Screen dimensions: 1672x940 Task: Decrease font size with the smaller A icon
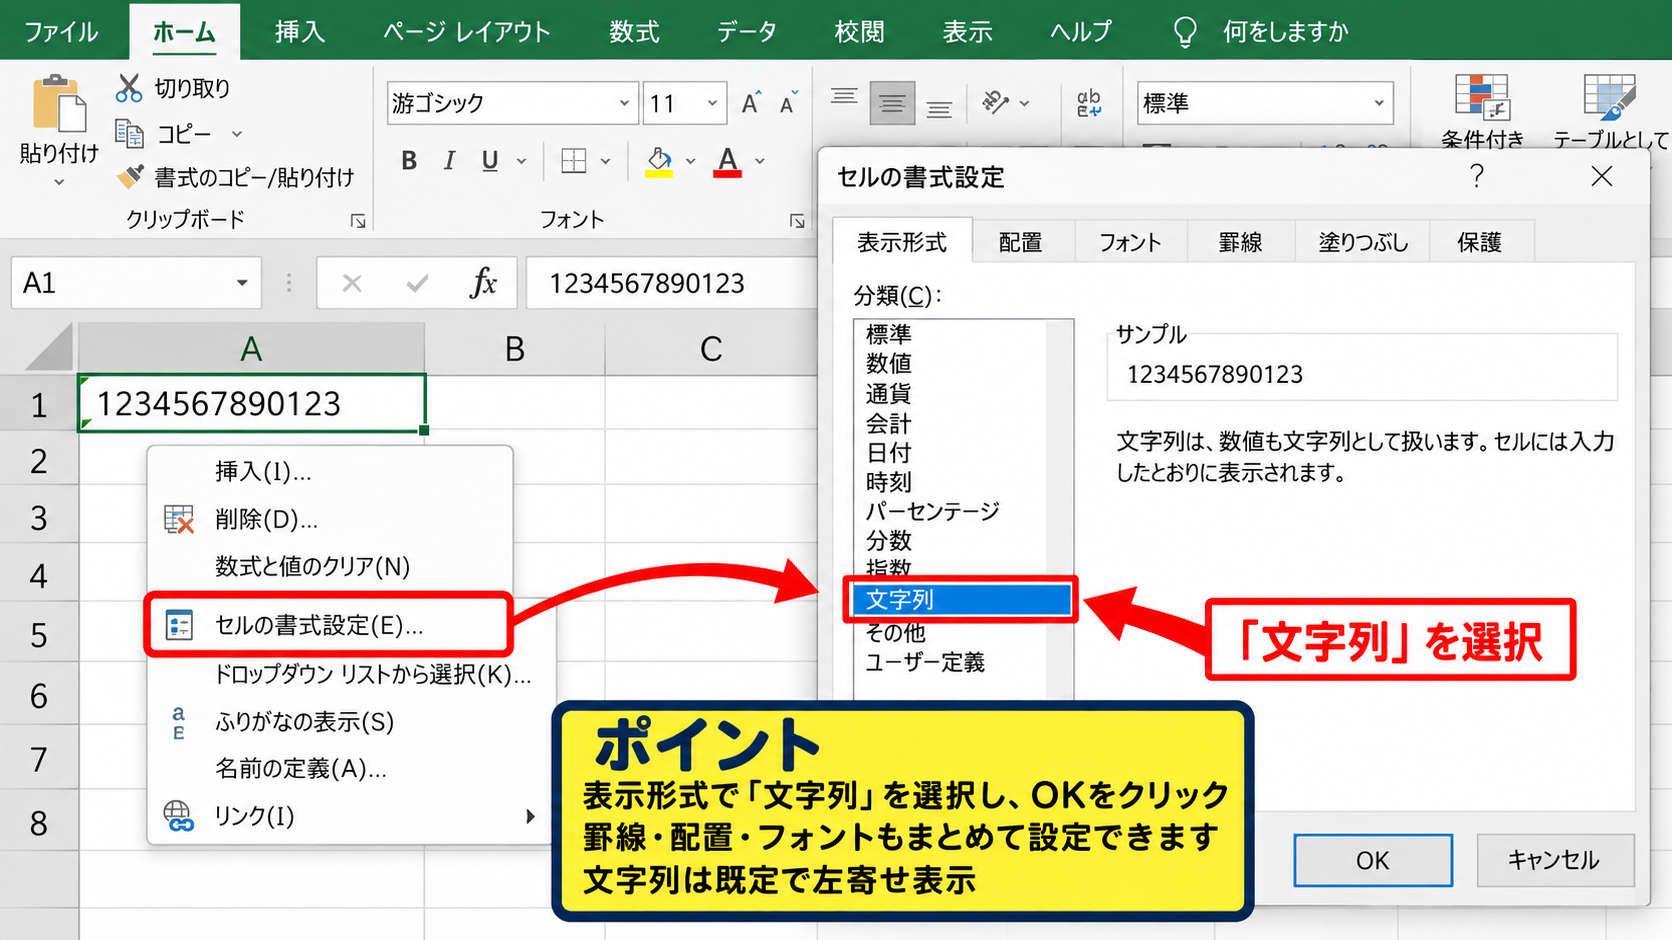click(788, 103)
